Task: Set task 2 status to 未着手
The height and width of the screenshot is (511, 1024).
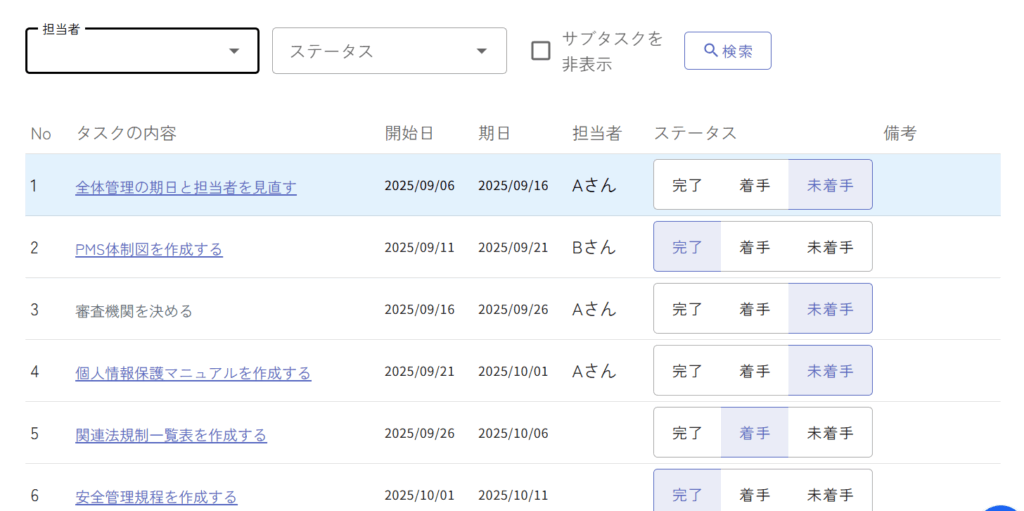Action: pos(830,247)
